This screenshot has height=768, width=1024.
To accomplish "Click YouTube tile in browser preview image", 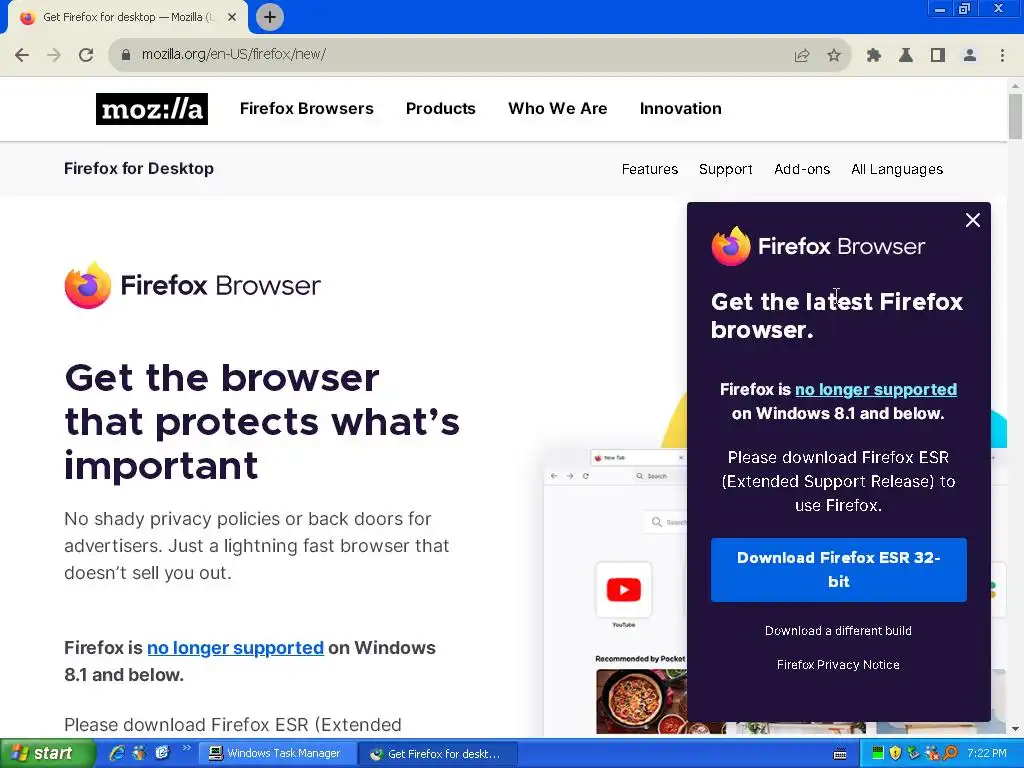I will point(624,590).
